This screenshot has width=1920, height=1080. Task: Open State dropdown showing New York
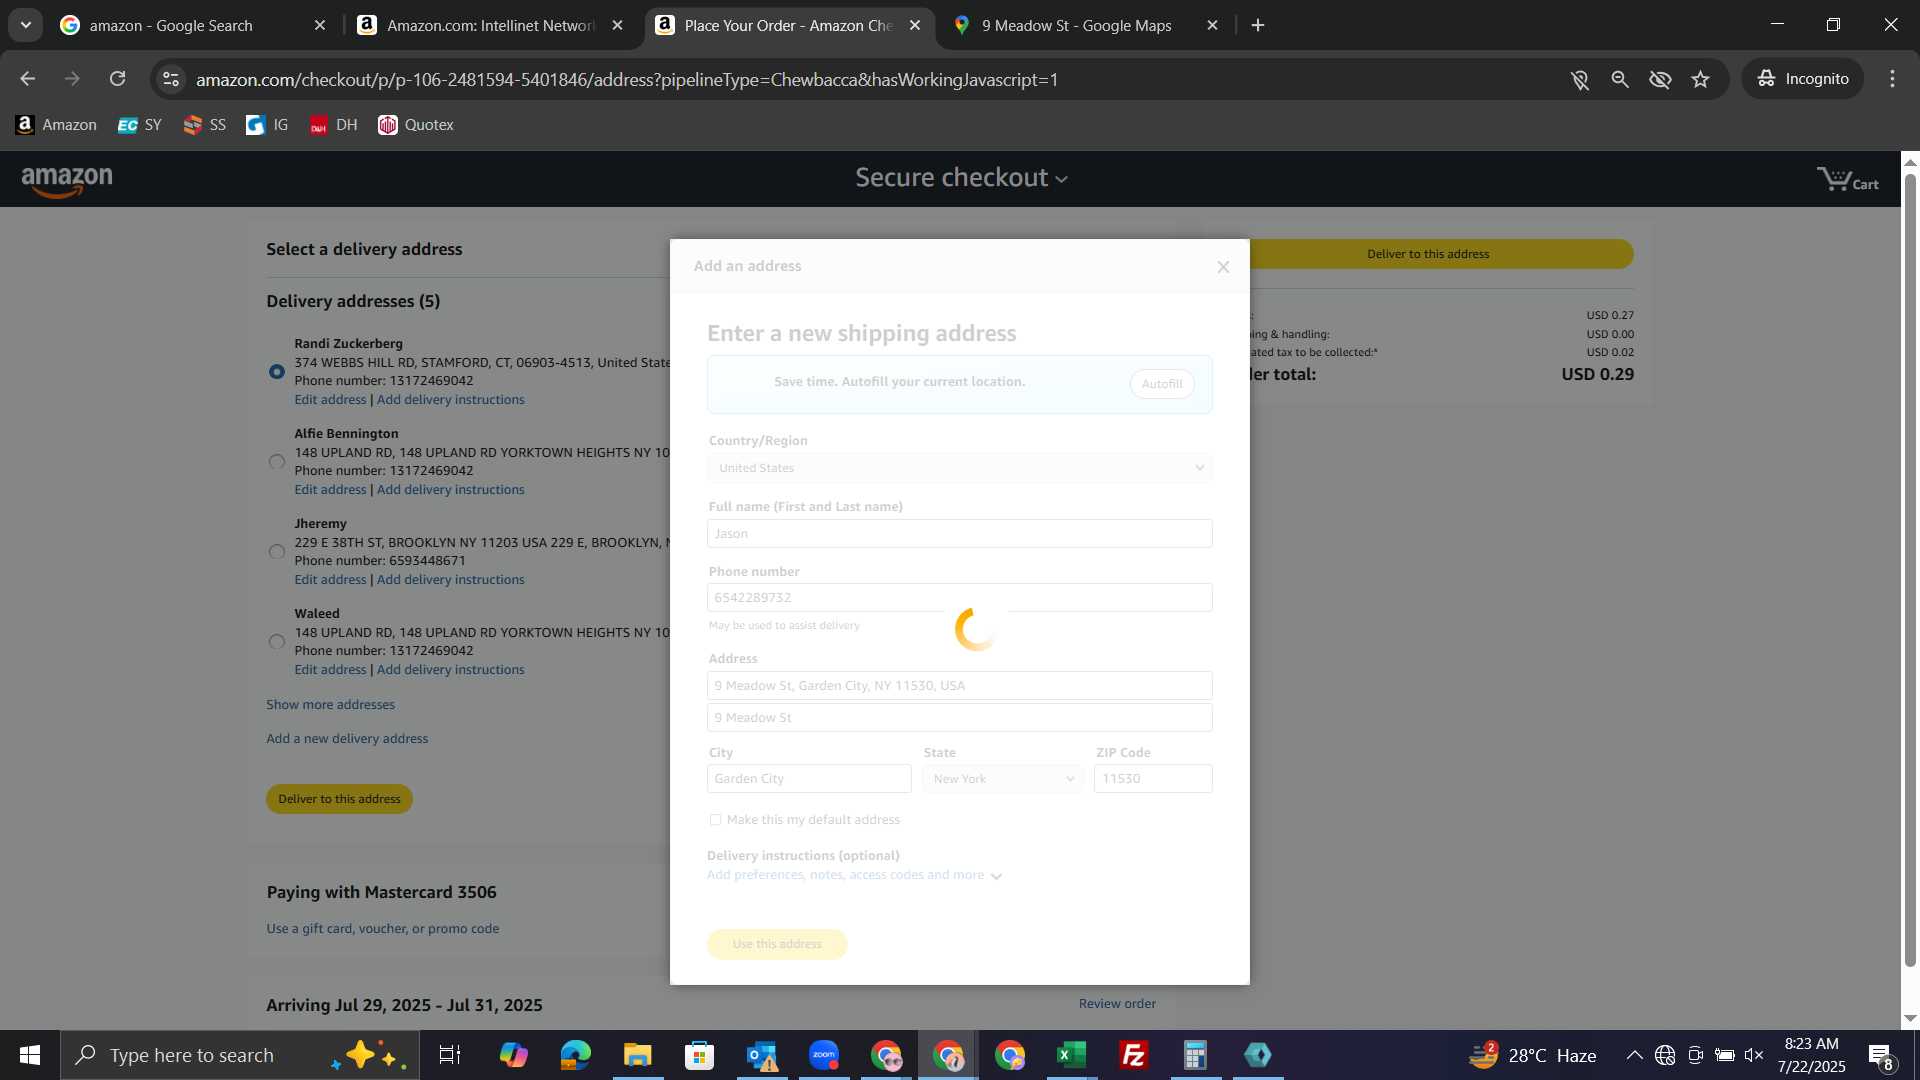pyautogui.click(x=1003, y=779)
